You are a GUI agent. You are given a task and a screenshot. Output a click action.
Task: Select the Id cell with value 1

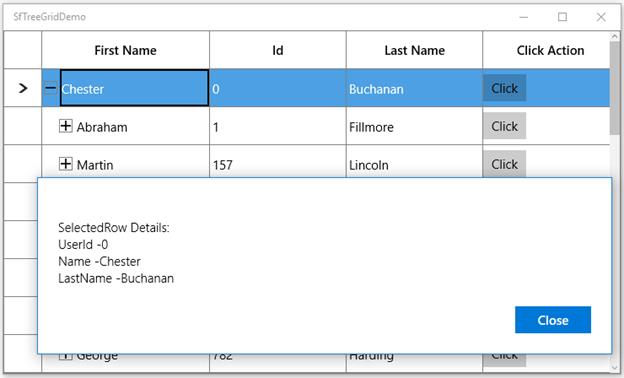[x=278, y=126]
